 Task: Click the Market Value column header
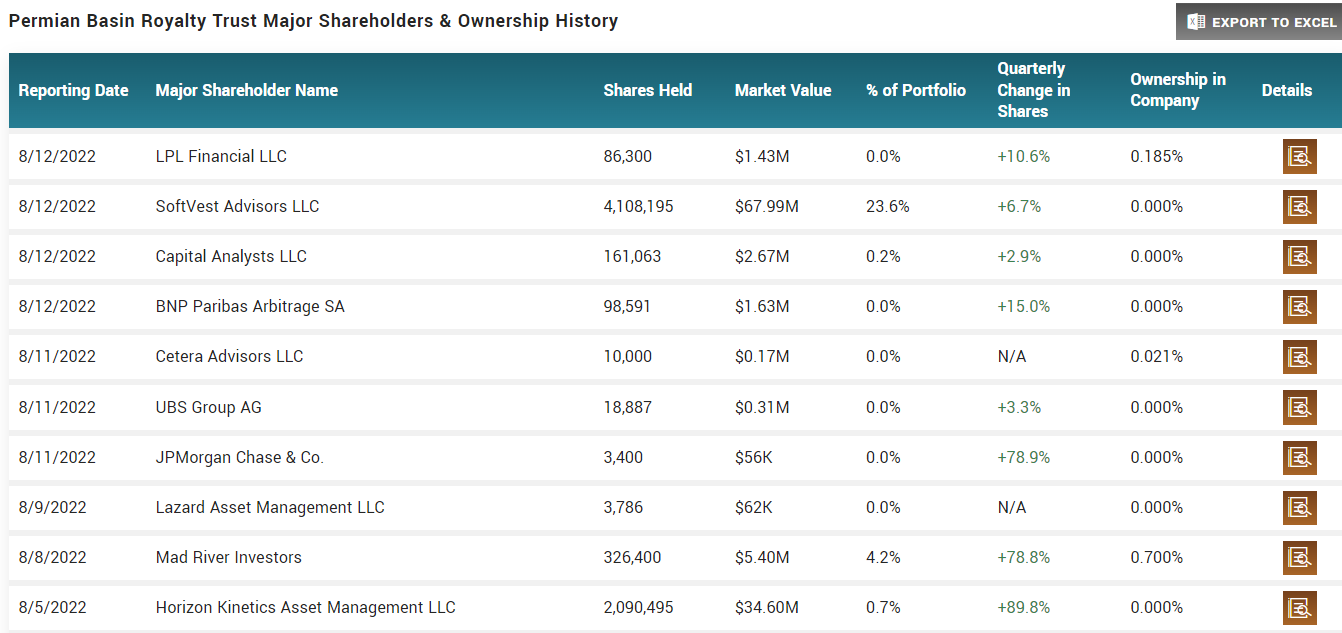point(783,90)
